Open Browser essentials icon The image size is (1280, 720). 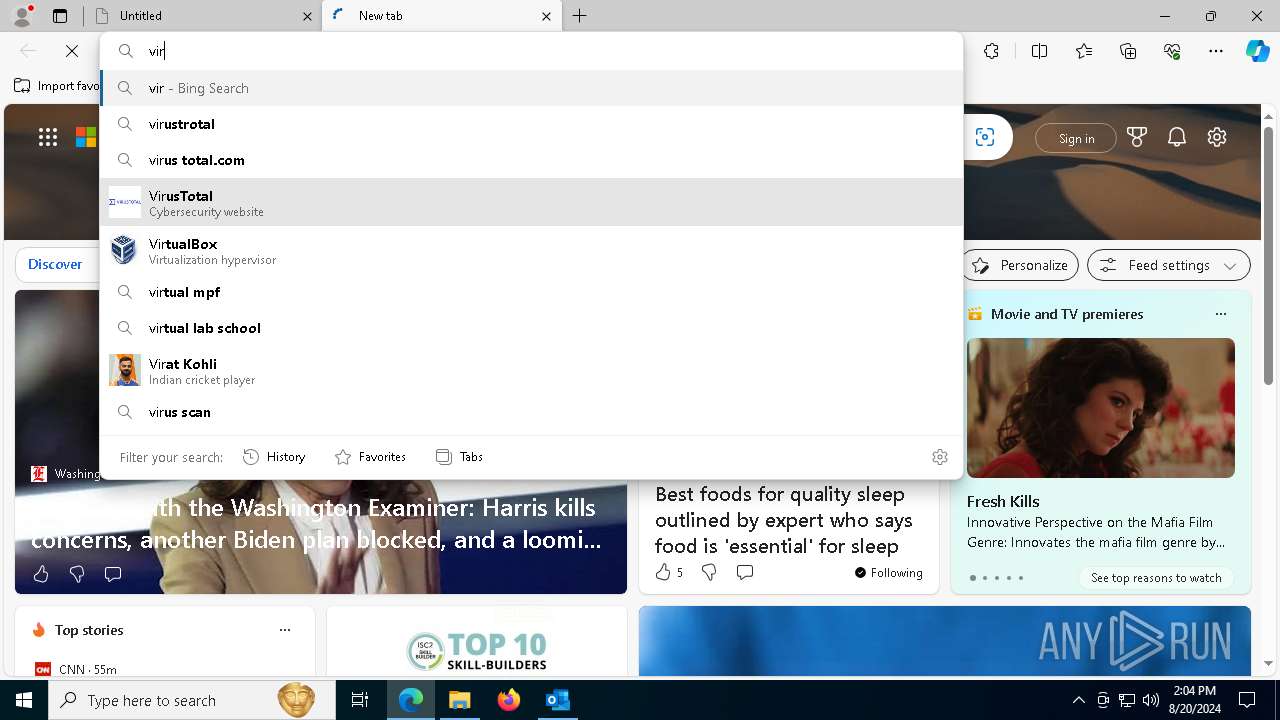click(x=1173, y=51)
